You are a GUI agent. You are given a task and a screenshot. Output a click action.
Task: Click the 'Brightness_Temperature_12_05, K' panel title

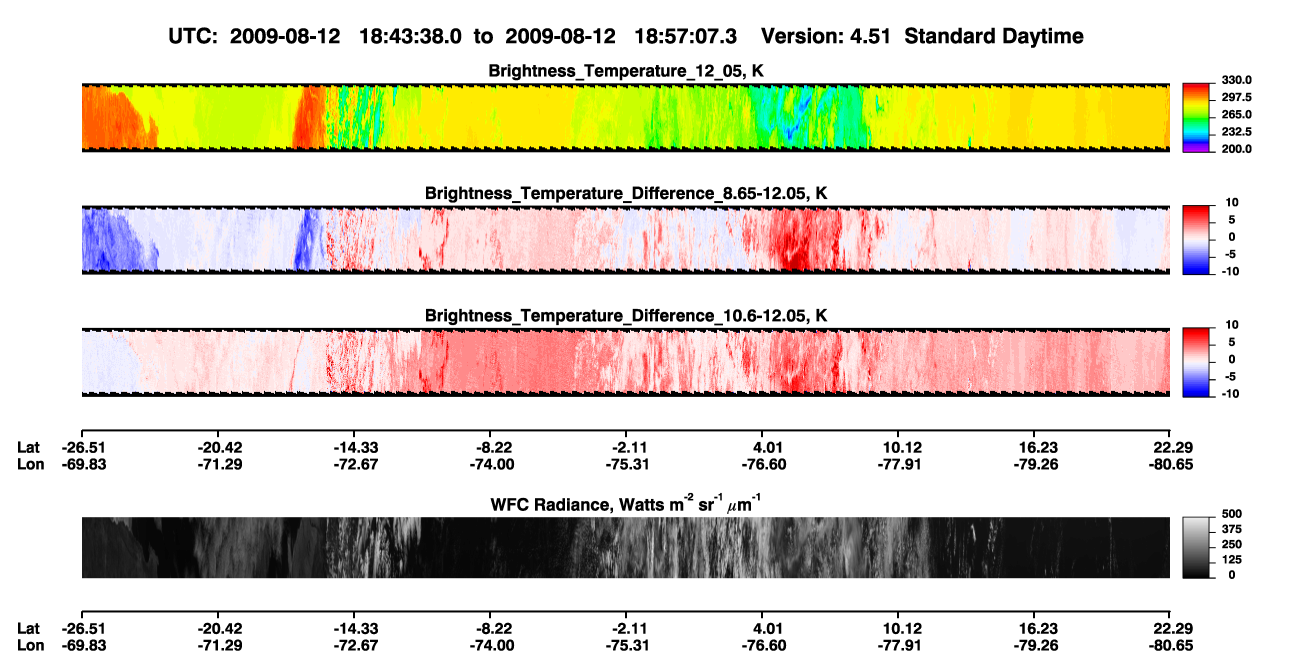pyautogui.click(x=626, y=71)
